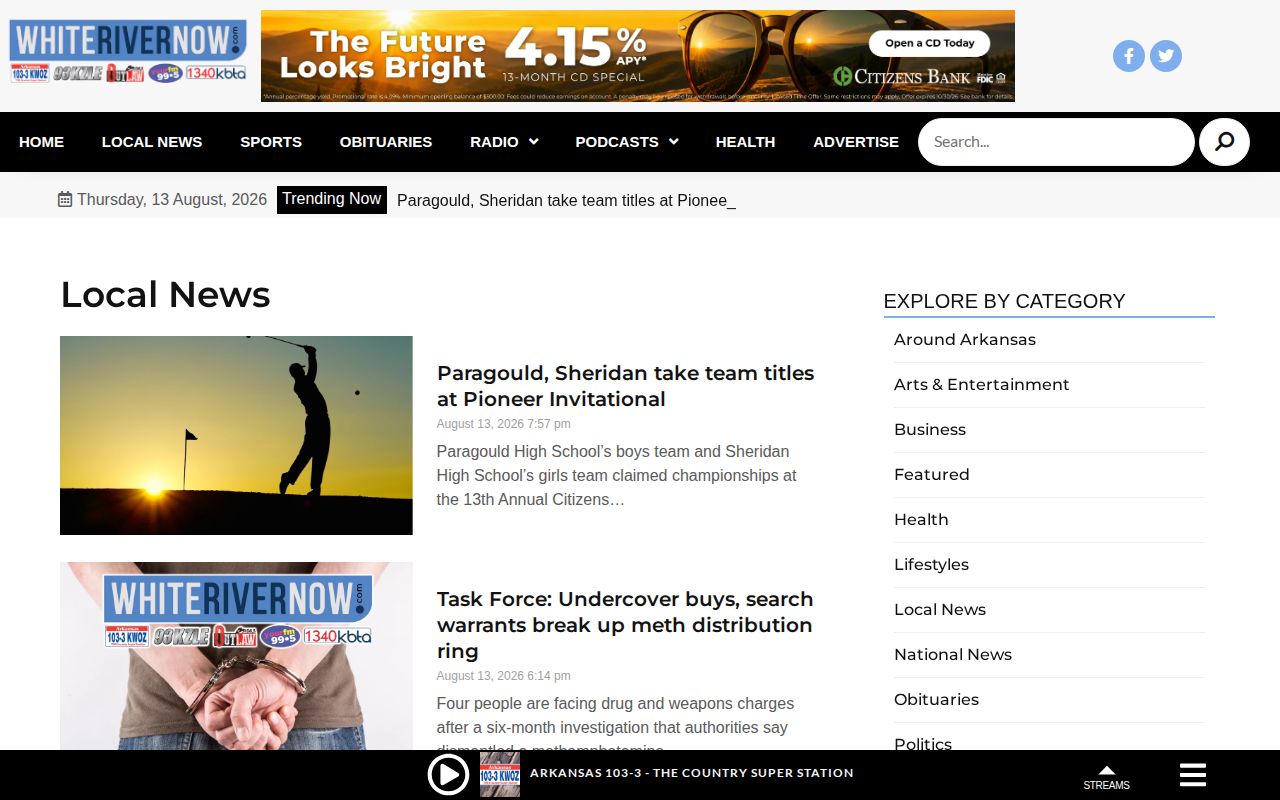Open the Citizens Bank CD banner ad
Image resolution: width=1280 pixels, height=800 pixels.
click(x=638, y=56)
